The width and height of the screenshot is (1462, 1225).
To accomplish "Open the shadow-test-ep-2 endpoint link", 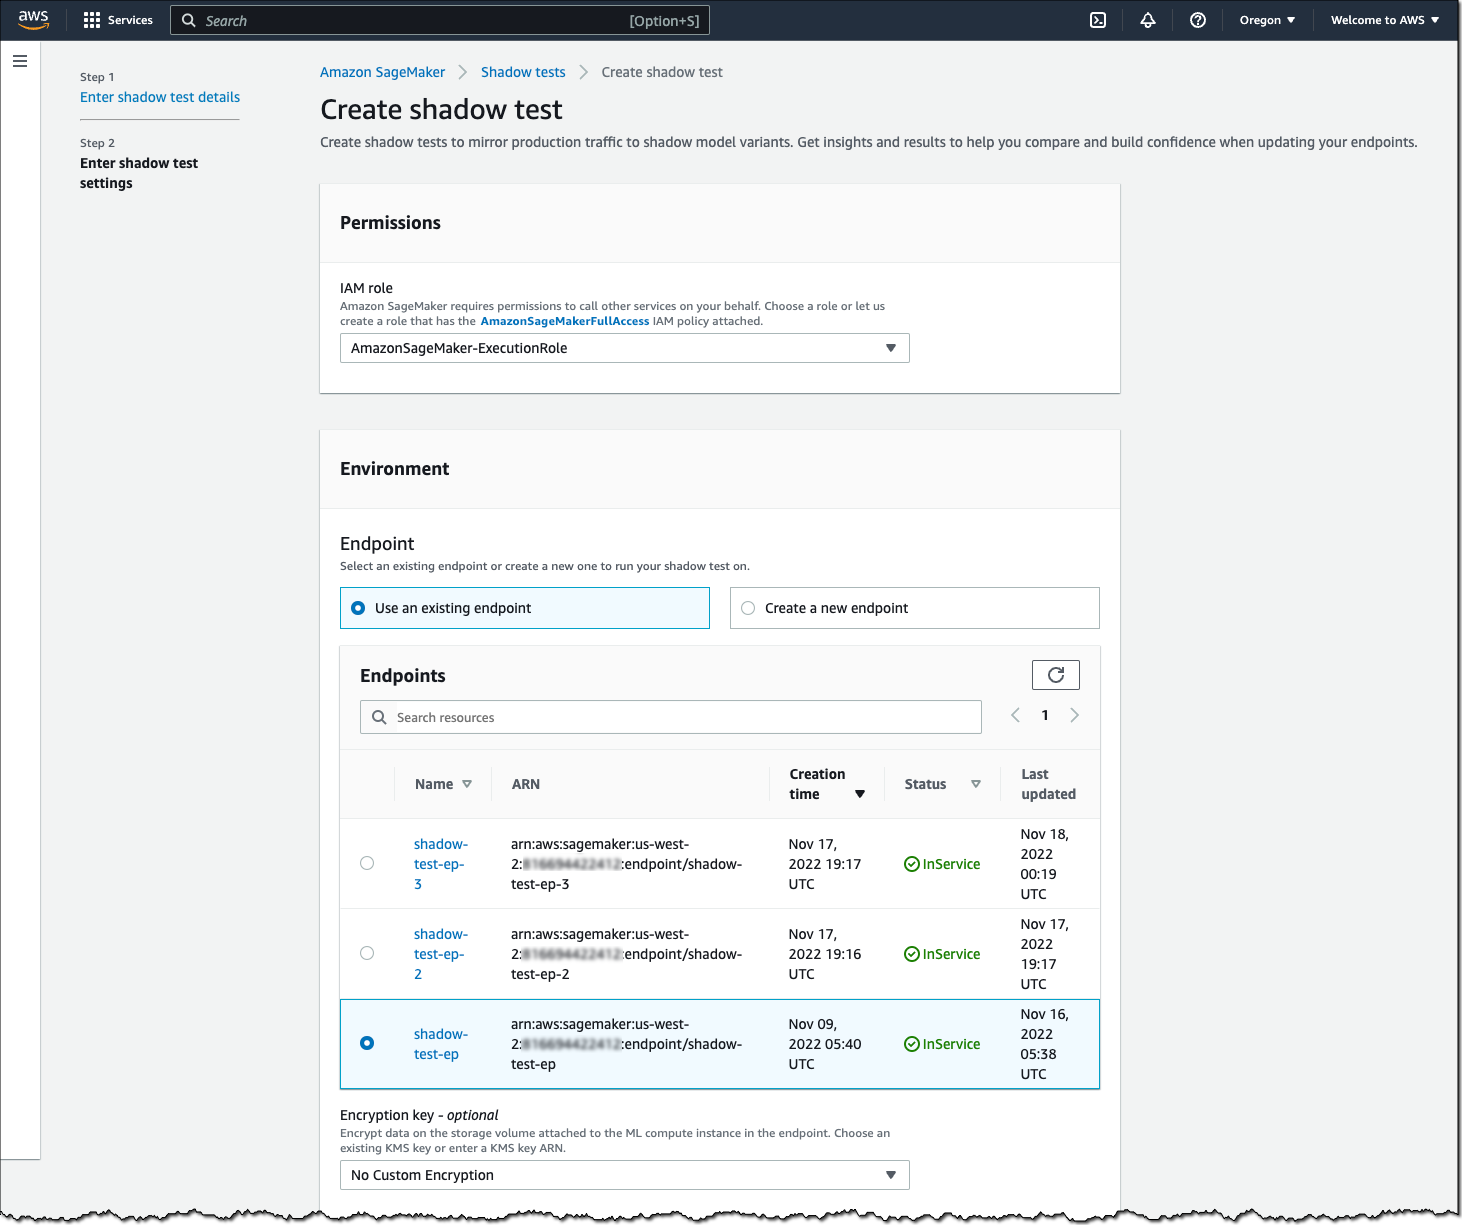I will click(440, 954).
